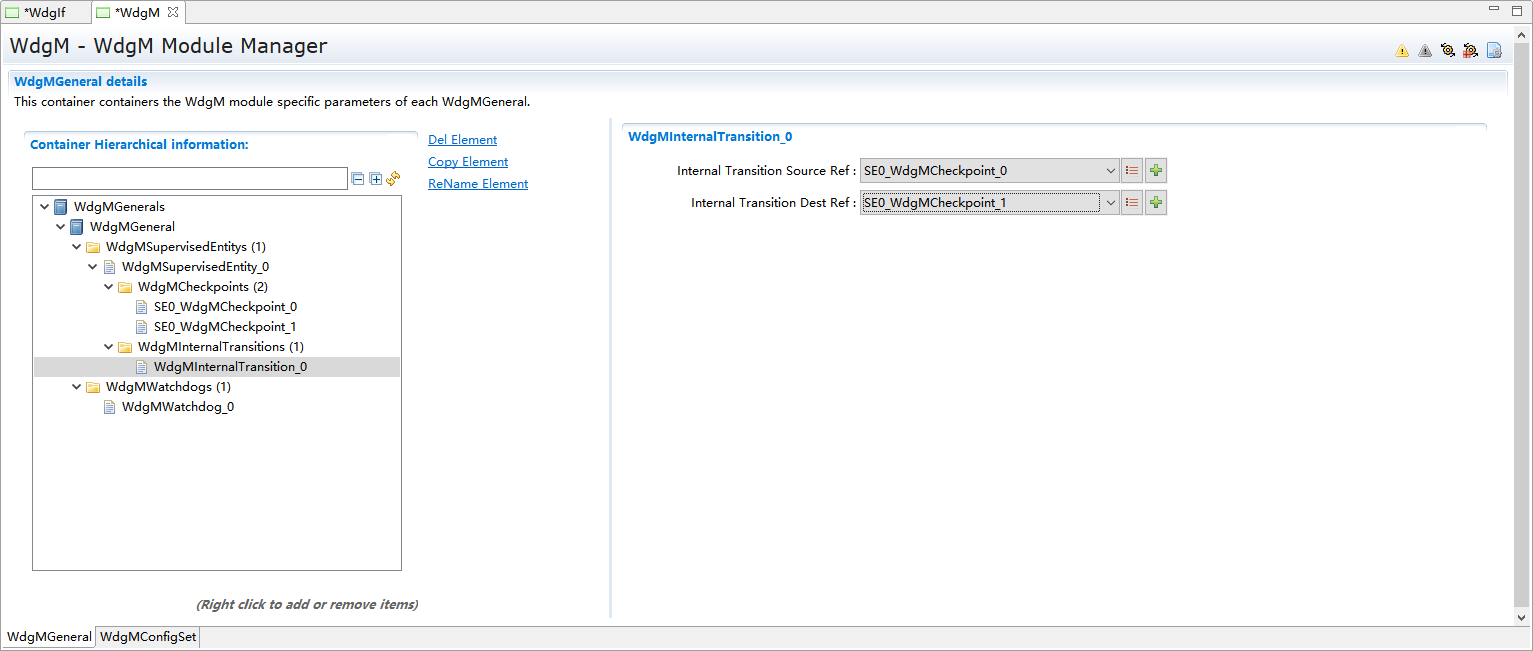Screen dimensions: 1533x651
Task: Switch to the WdgIf editor tab
Action: [x=44, y=12]
